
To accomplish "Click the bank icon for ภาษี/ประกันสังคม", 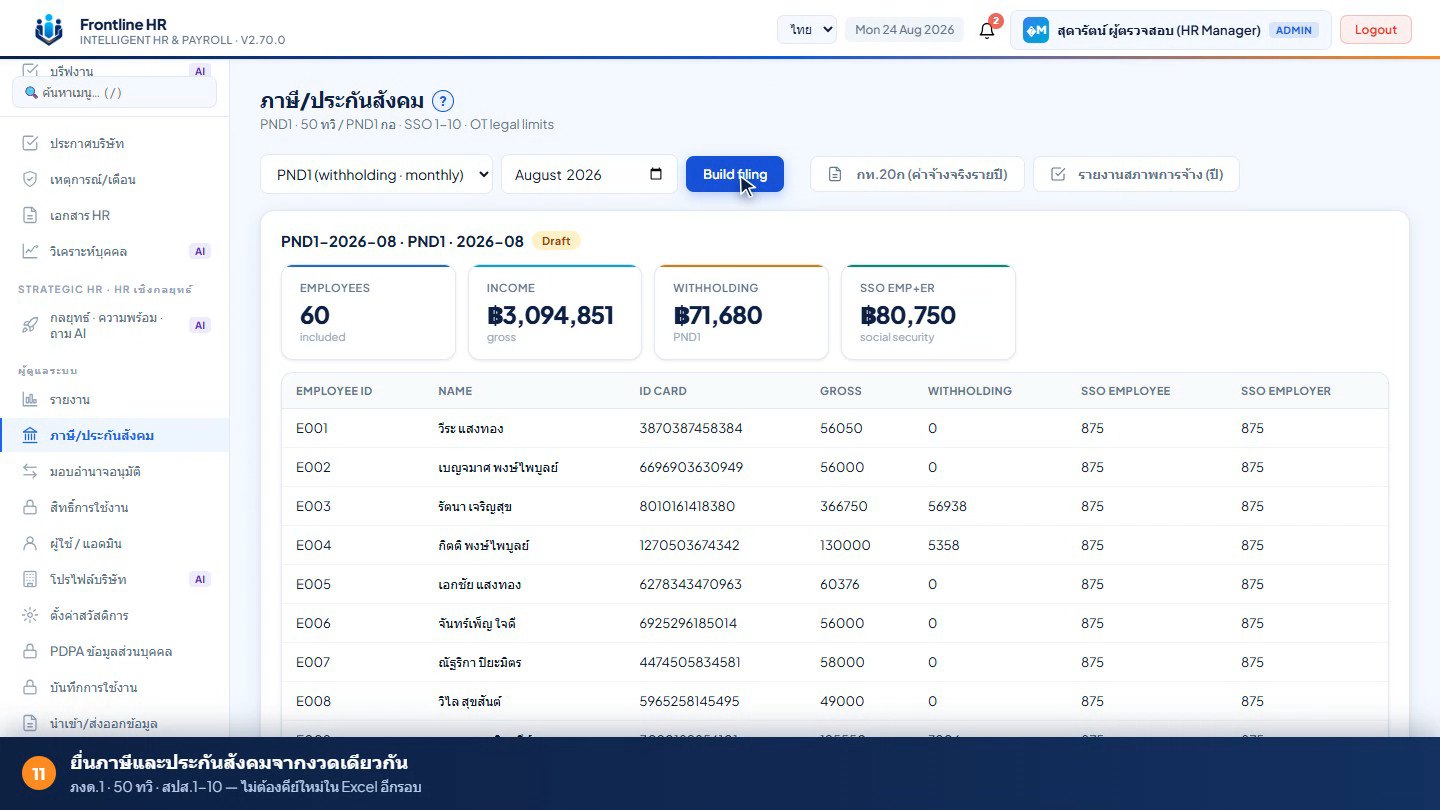I will coord(30,435).
